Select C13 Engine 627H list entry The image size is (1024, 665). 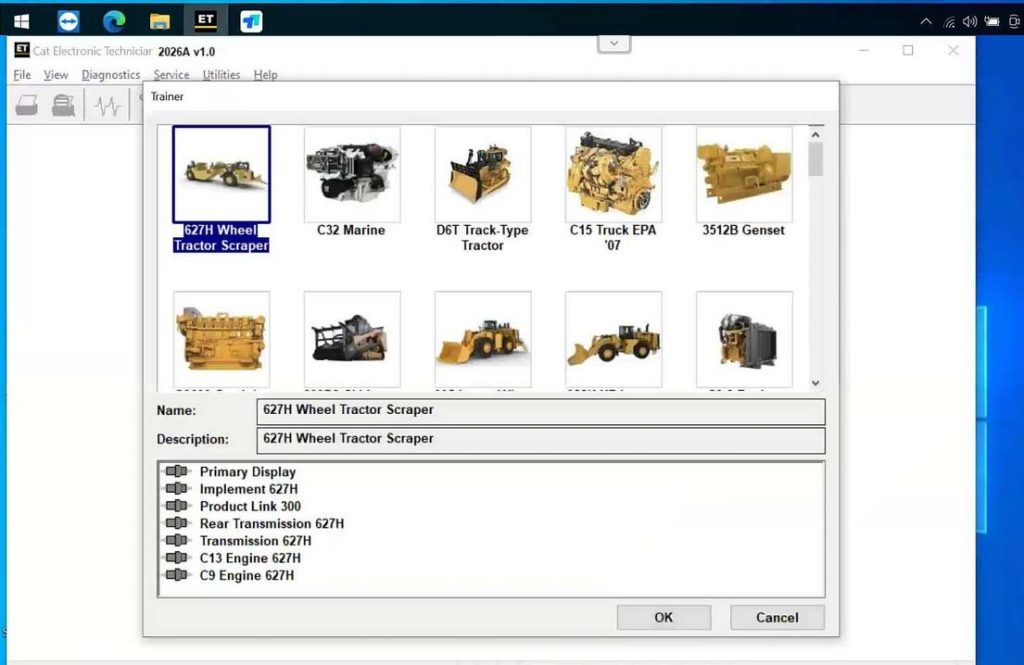pyautogui.click(x=250, y=559)
